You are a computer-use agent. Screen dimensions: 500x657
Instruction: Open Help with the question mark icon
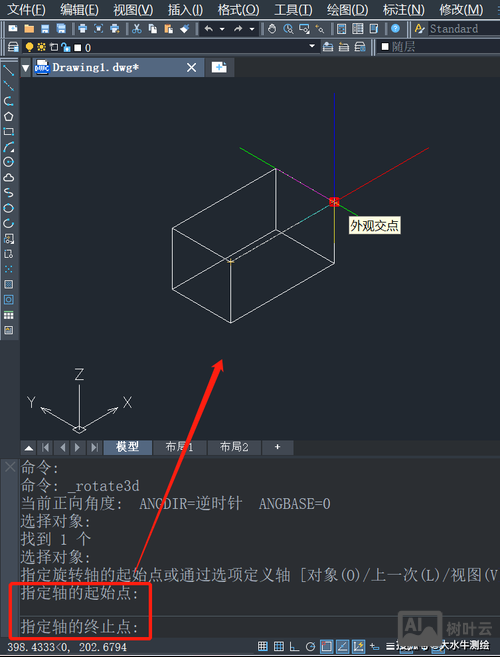tap(395, 29)
